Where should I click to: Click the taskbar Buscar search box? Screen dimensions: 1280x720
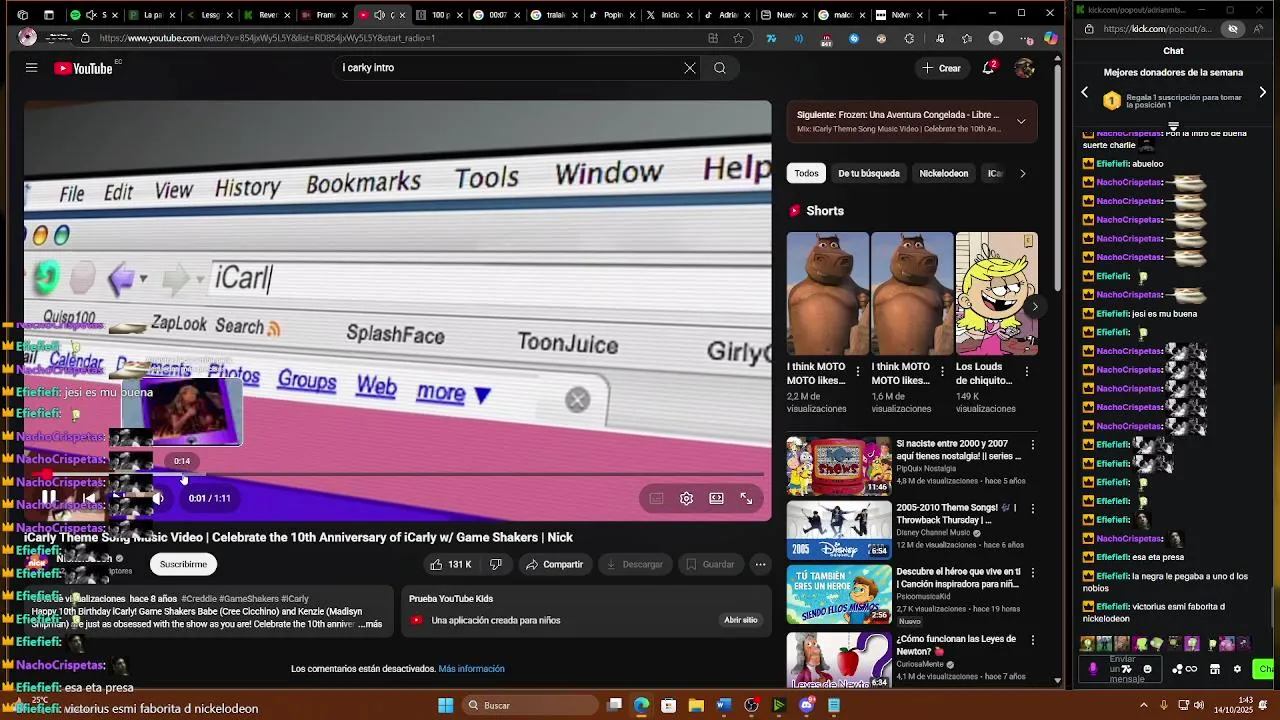coord(531,705)
